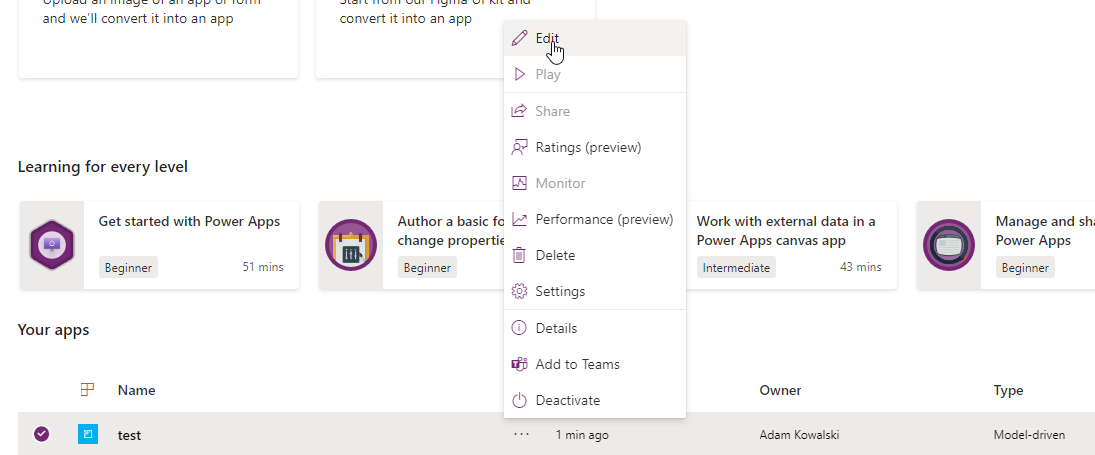
Task: Click the Learning for every level heading
Action: (103, 167)
